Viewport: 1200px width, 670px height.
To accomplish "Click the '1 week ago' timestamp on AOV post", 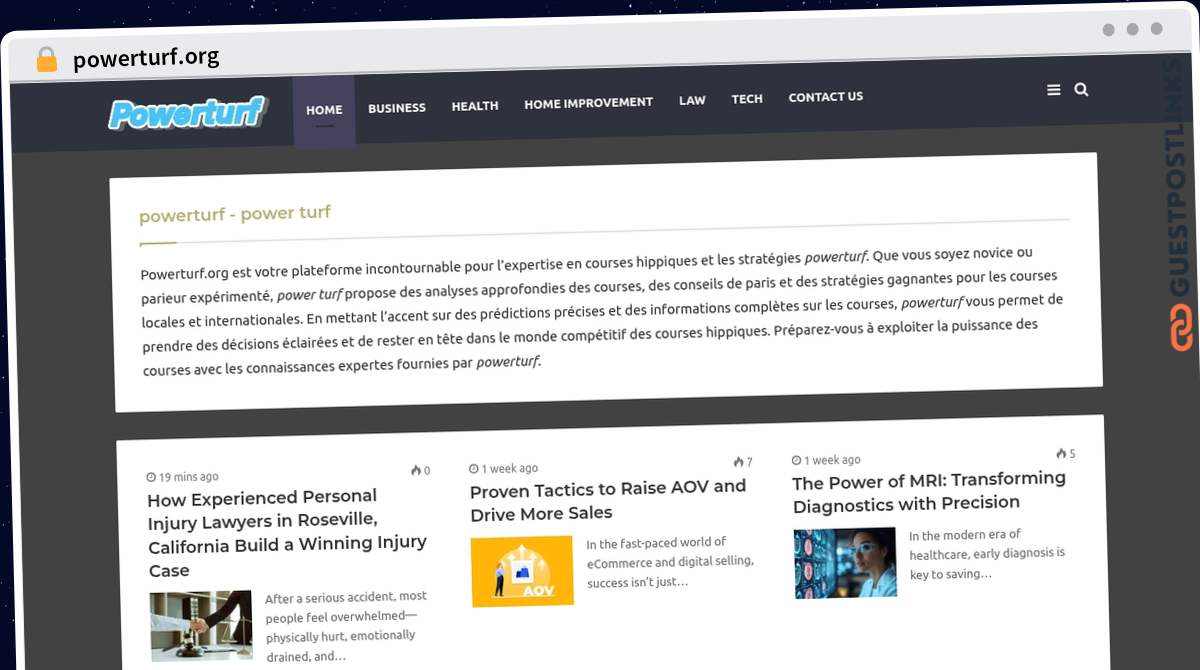I will coord(510,468).
